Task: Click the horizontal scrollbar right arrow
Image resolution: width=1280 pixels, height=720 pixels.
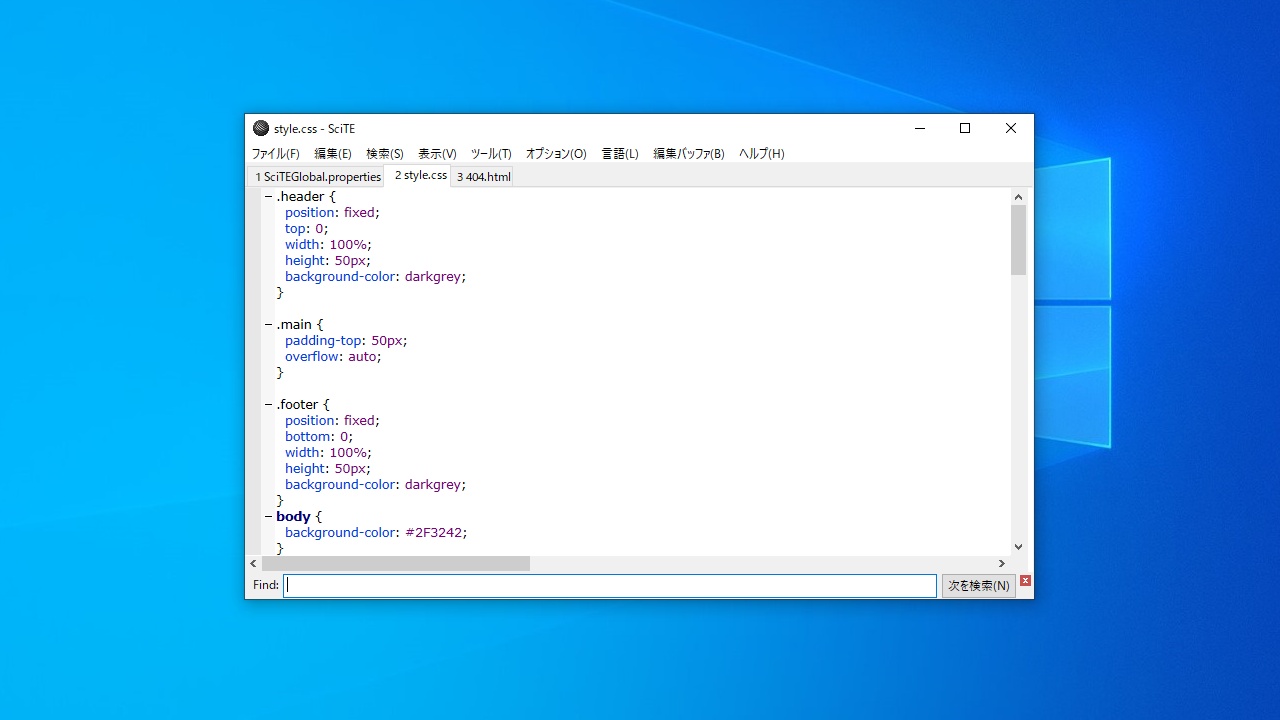Action: click(1002, 564)
